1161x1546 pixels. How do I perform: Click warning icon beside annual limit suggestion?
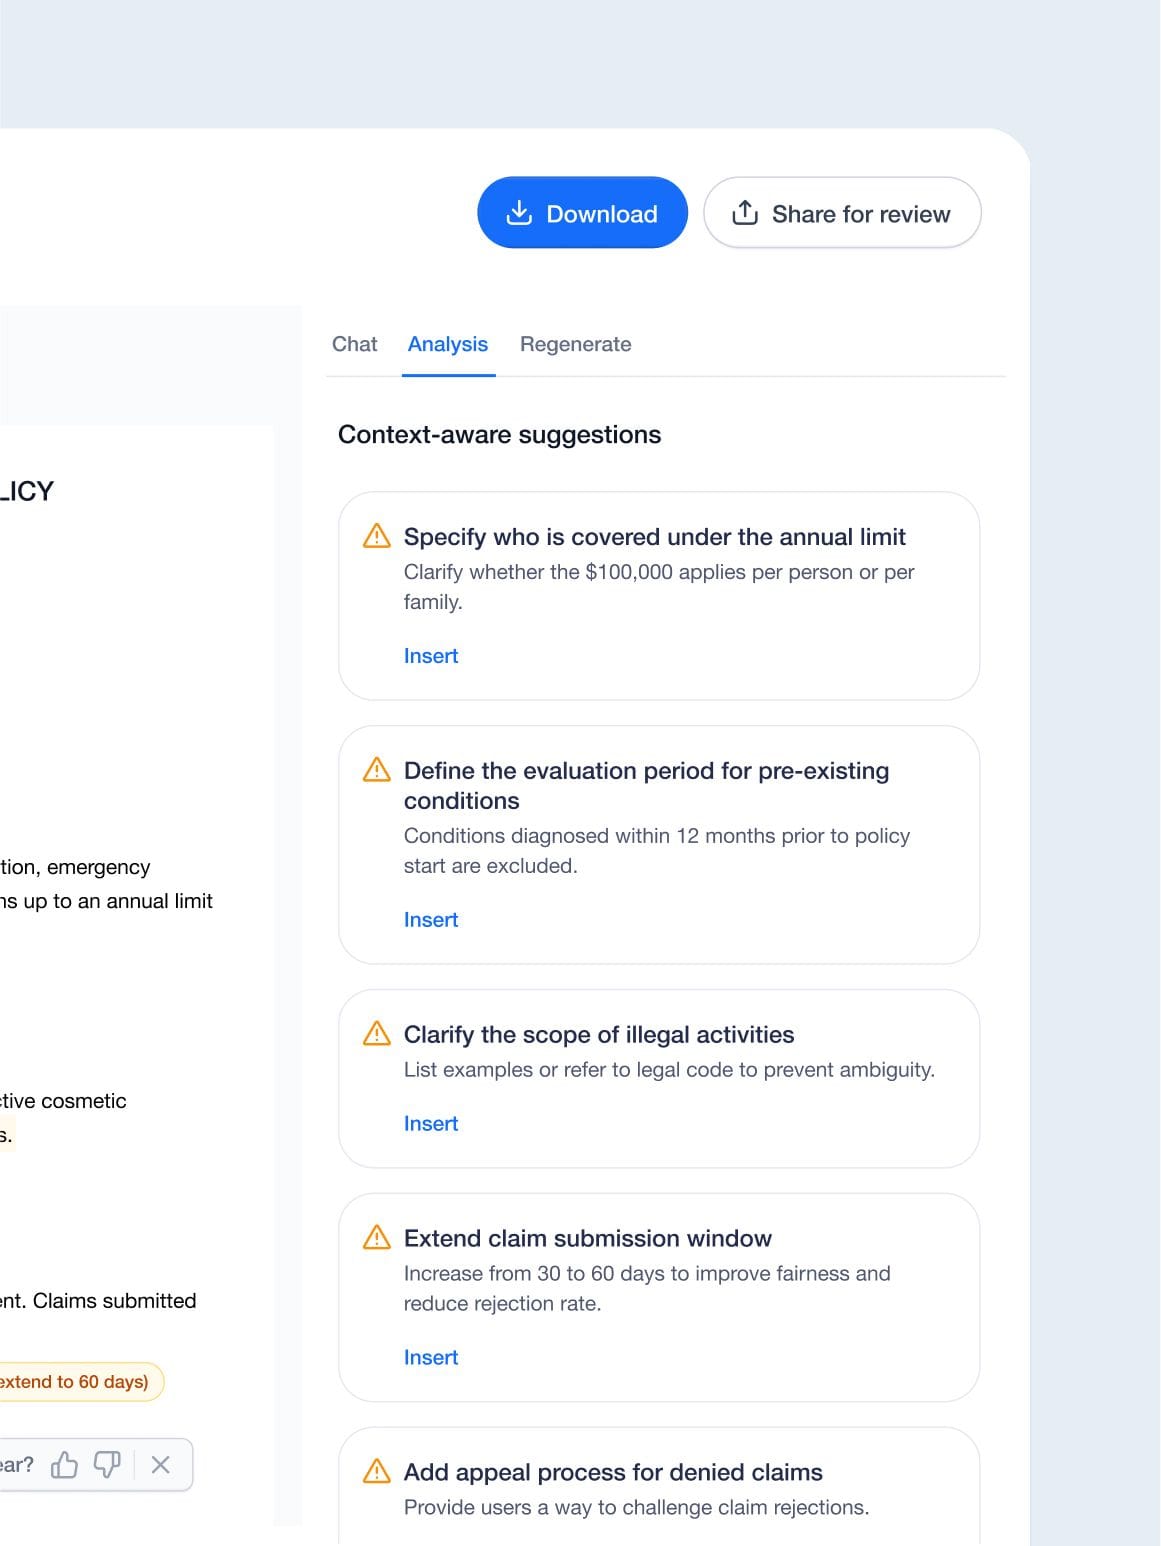tap(377, 536)
